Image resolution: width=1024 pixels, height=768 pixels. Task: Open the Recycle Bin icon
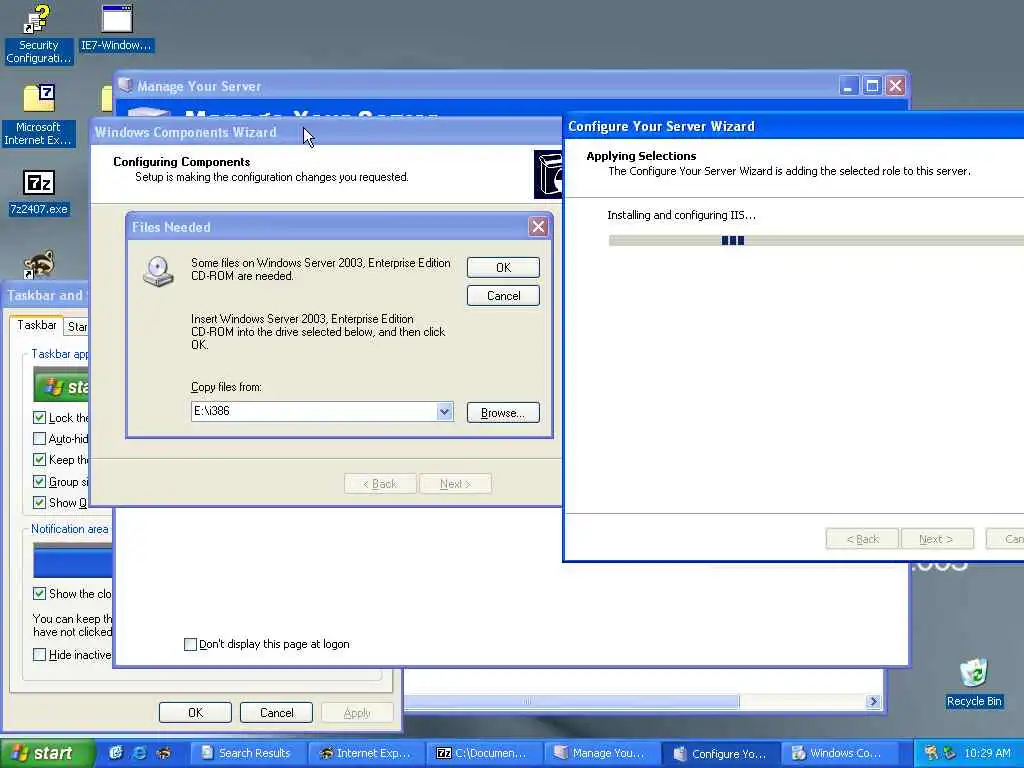(x=974, y=682)
